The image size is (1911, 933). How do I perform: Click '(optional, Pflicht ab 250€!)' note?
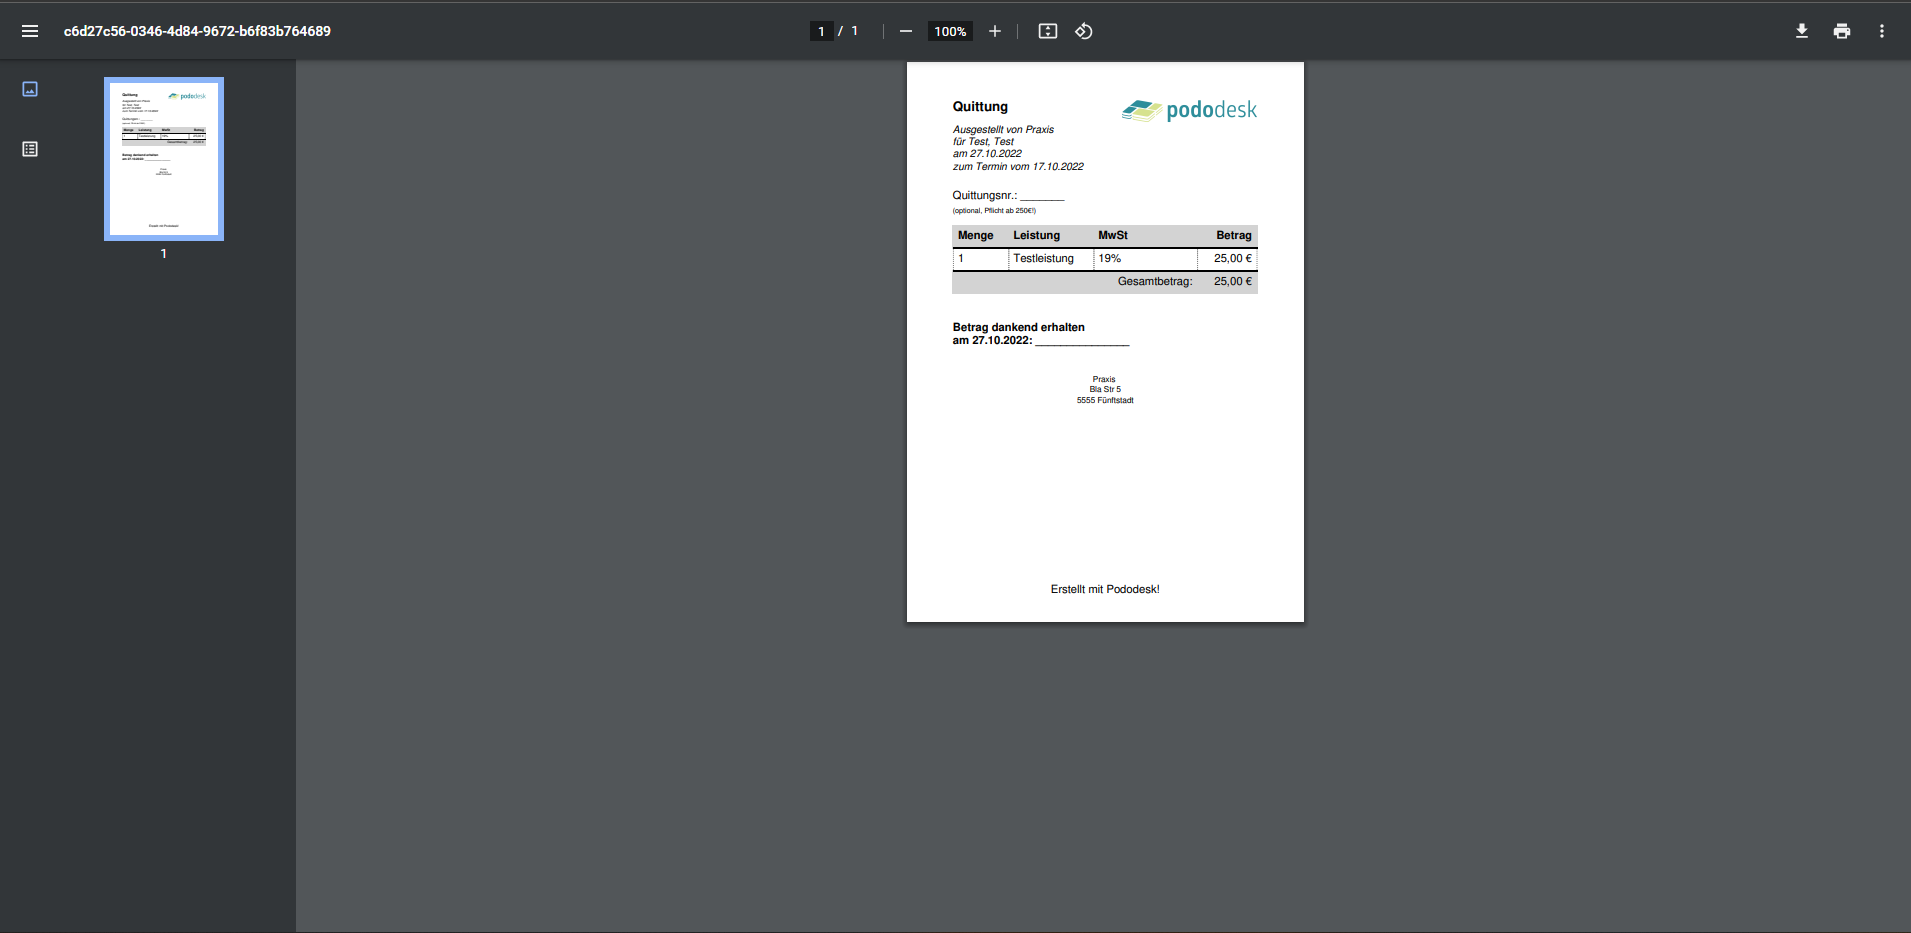point(994,211)
